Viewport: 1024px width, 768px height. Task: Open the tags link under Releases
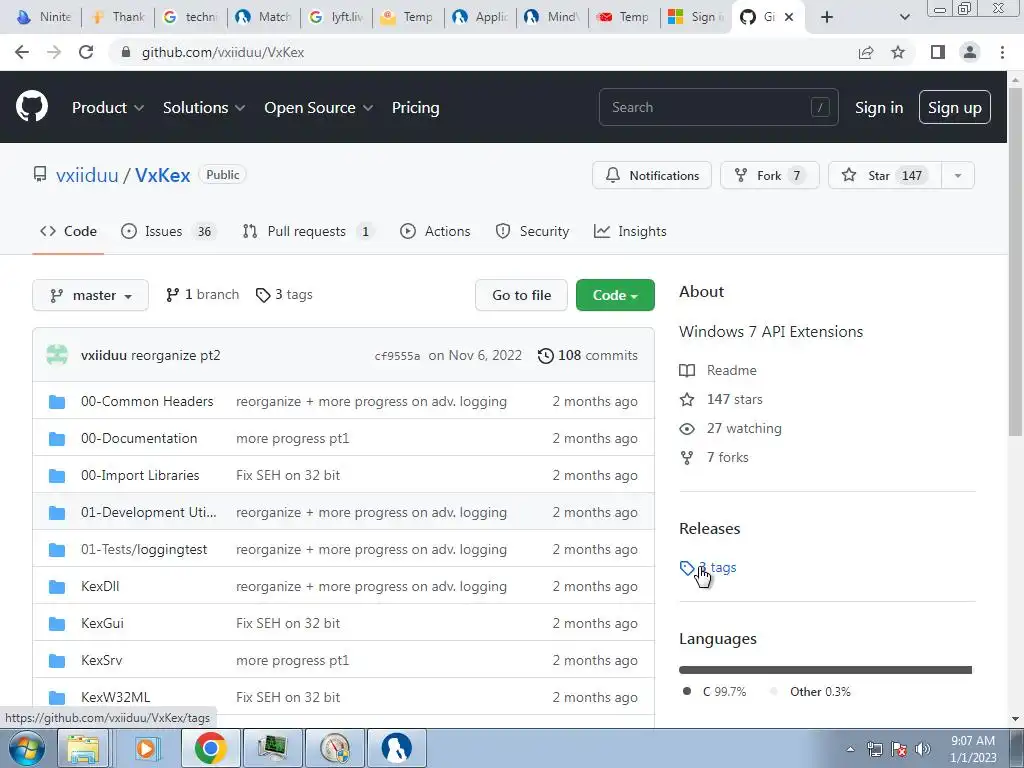click(x=708, y=568)
